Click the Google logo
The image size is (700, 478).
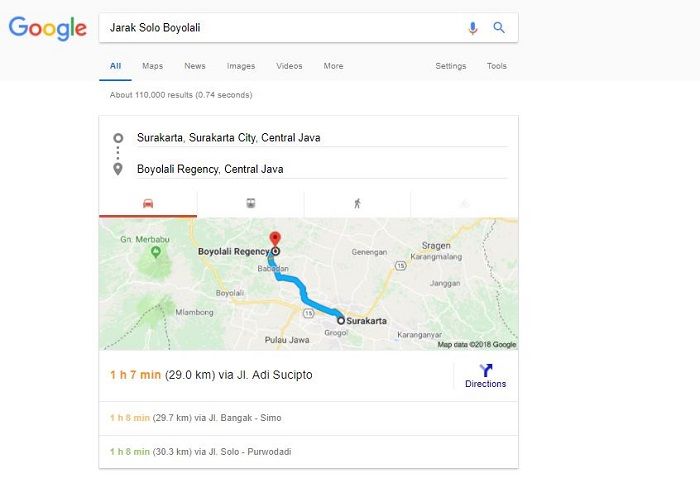click(48, 28)
